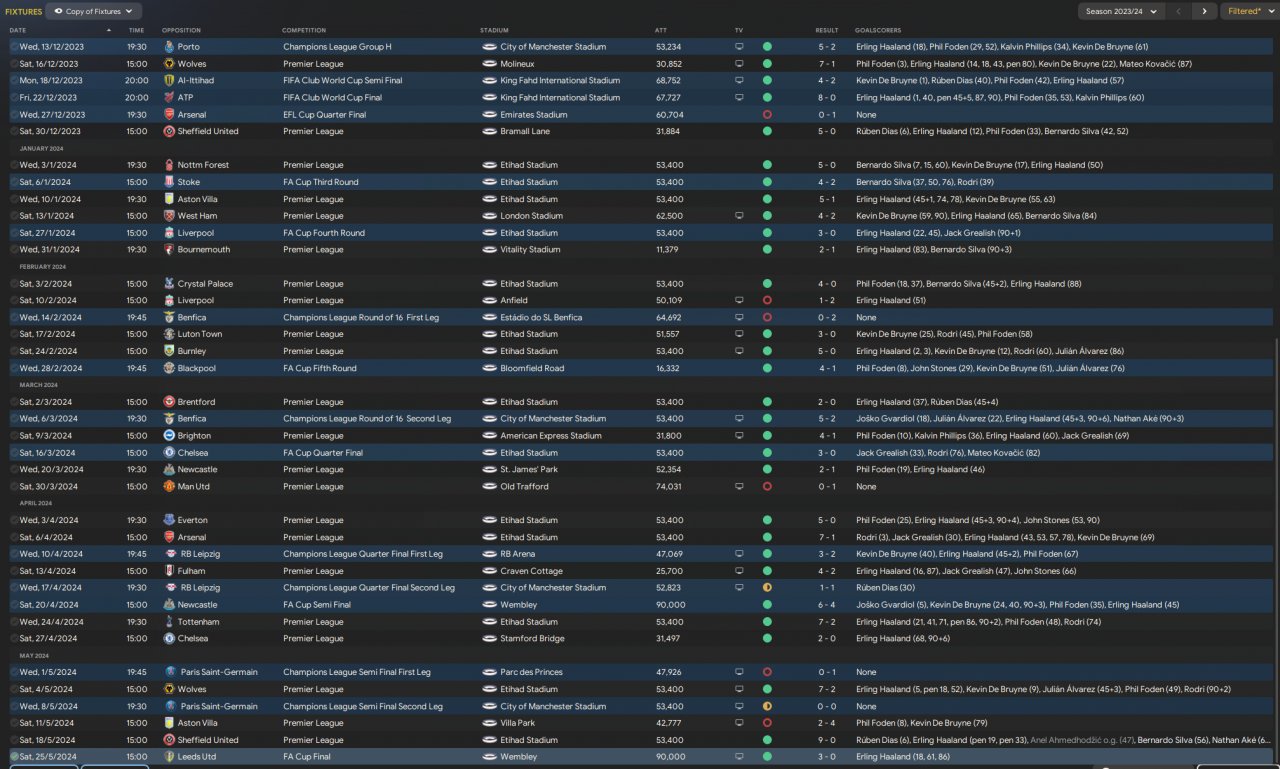This screenshot has width=1280, height=769.
Task: Click the 74,031 attendance value
Action: pyautogui.click(x=669, y=487)
